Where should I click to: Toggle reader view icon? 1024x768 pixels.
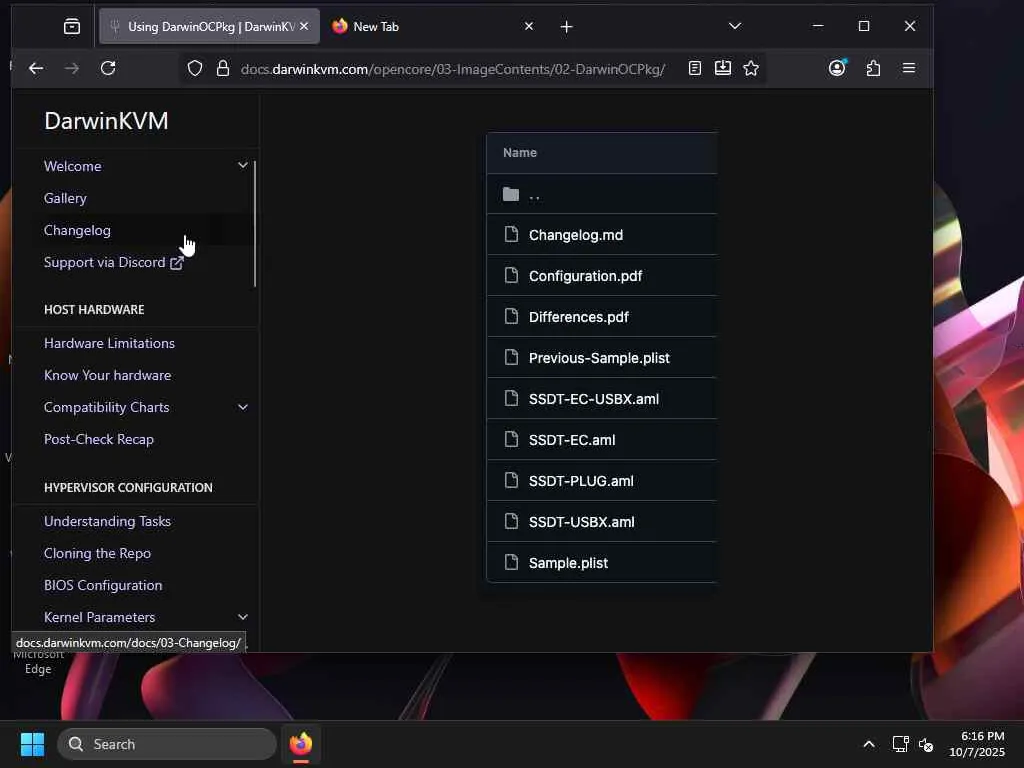point(695,68)
